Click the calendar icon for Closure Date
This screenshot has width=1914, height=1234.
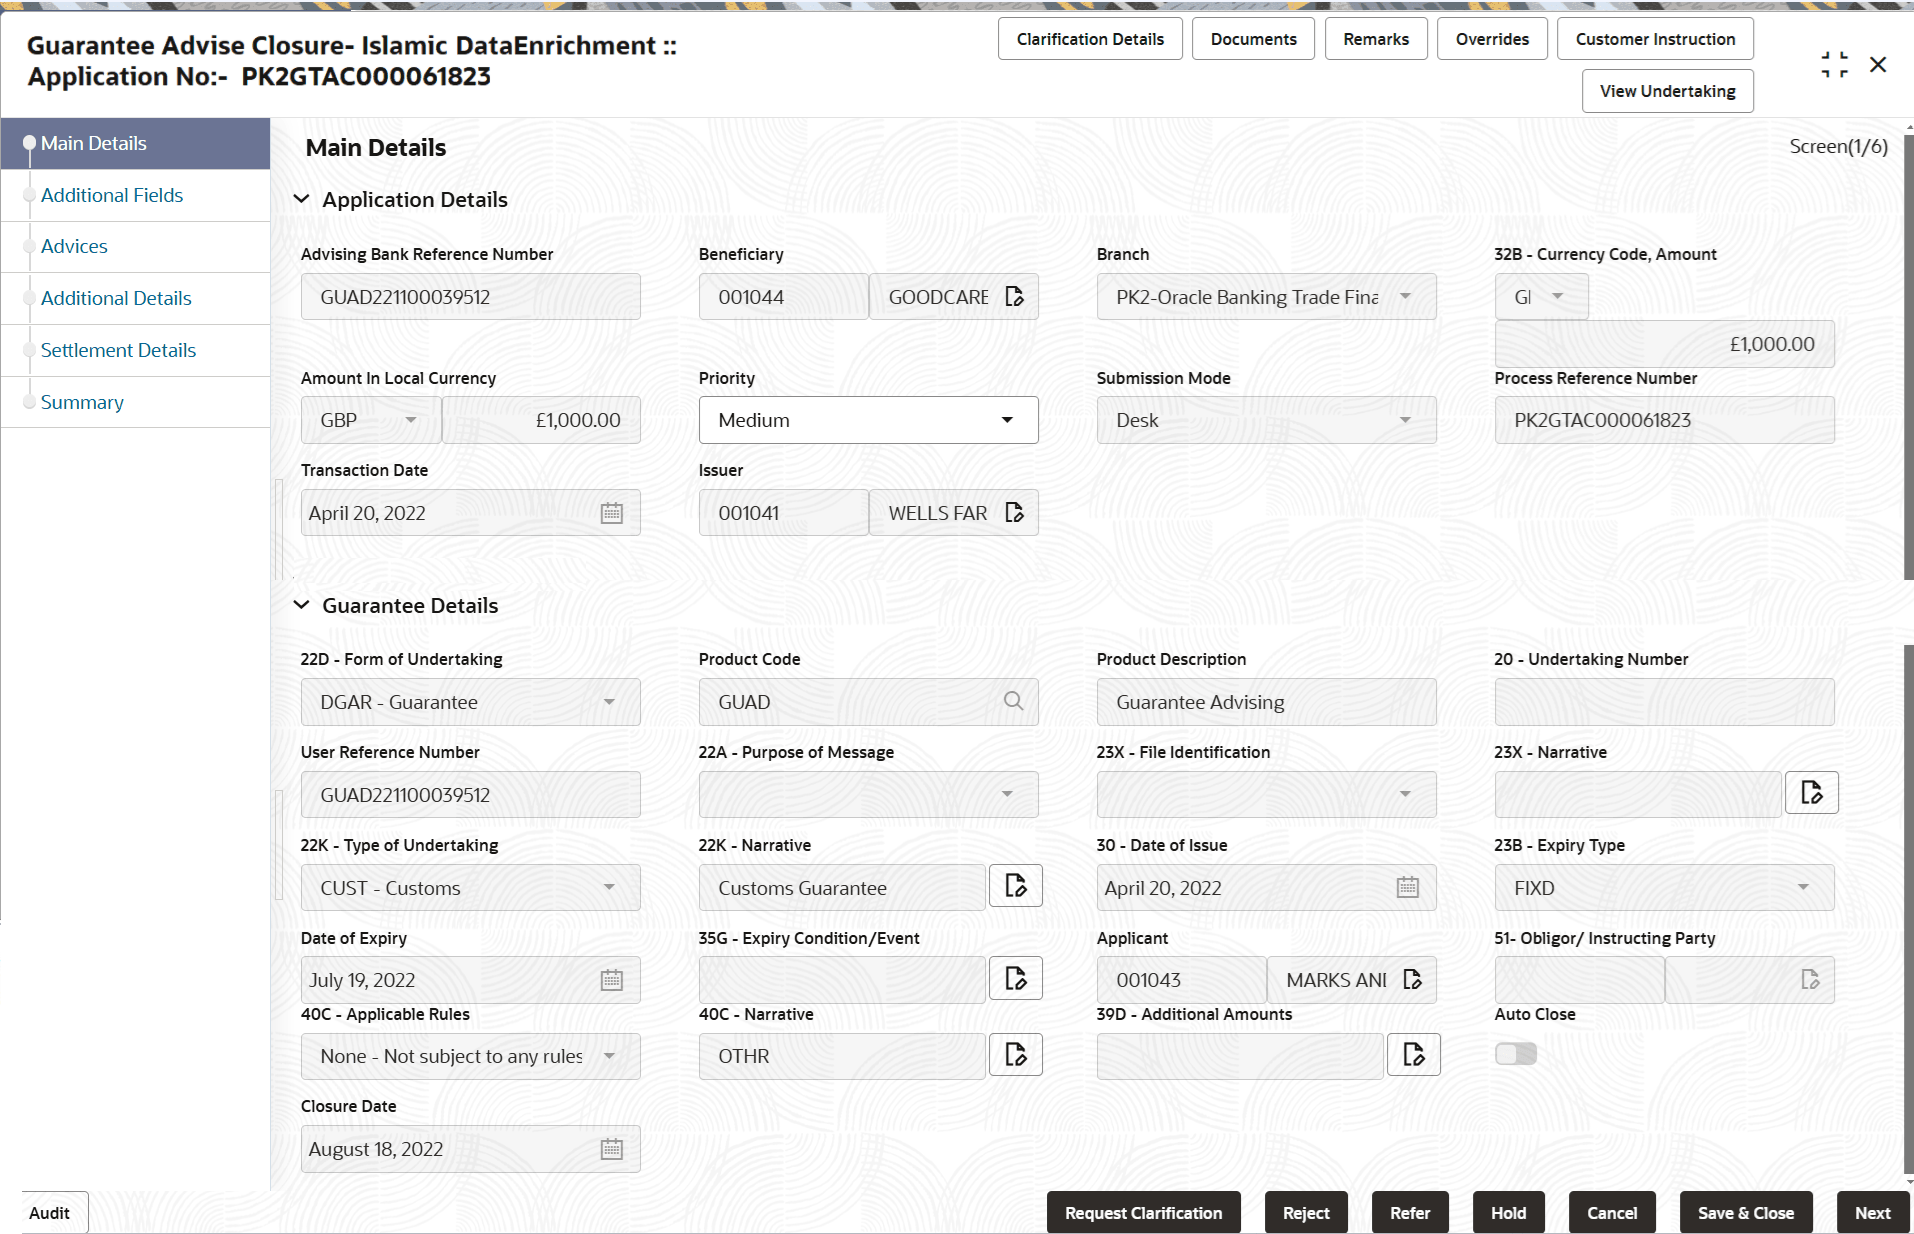(611, 1148)
